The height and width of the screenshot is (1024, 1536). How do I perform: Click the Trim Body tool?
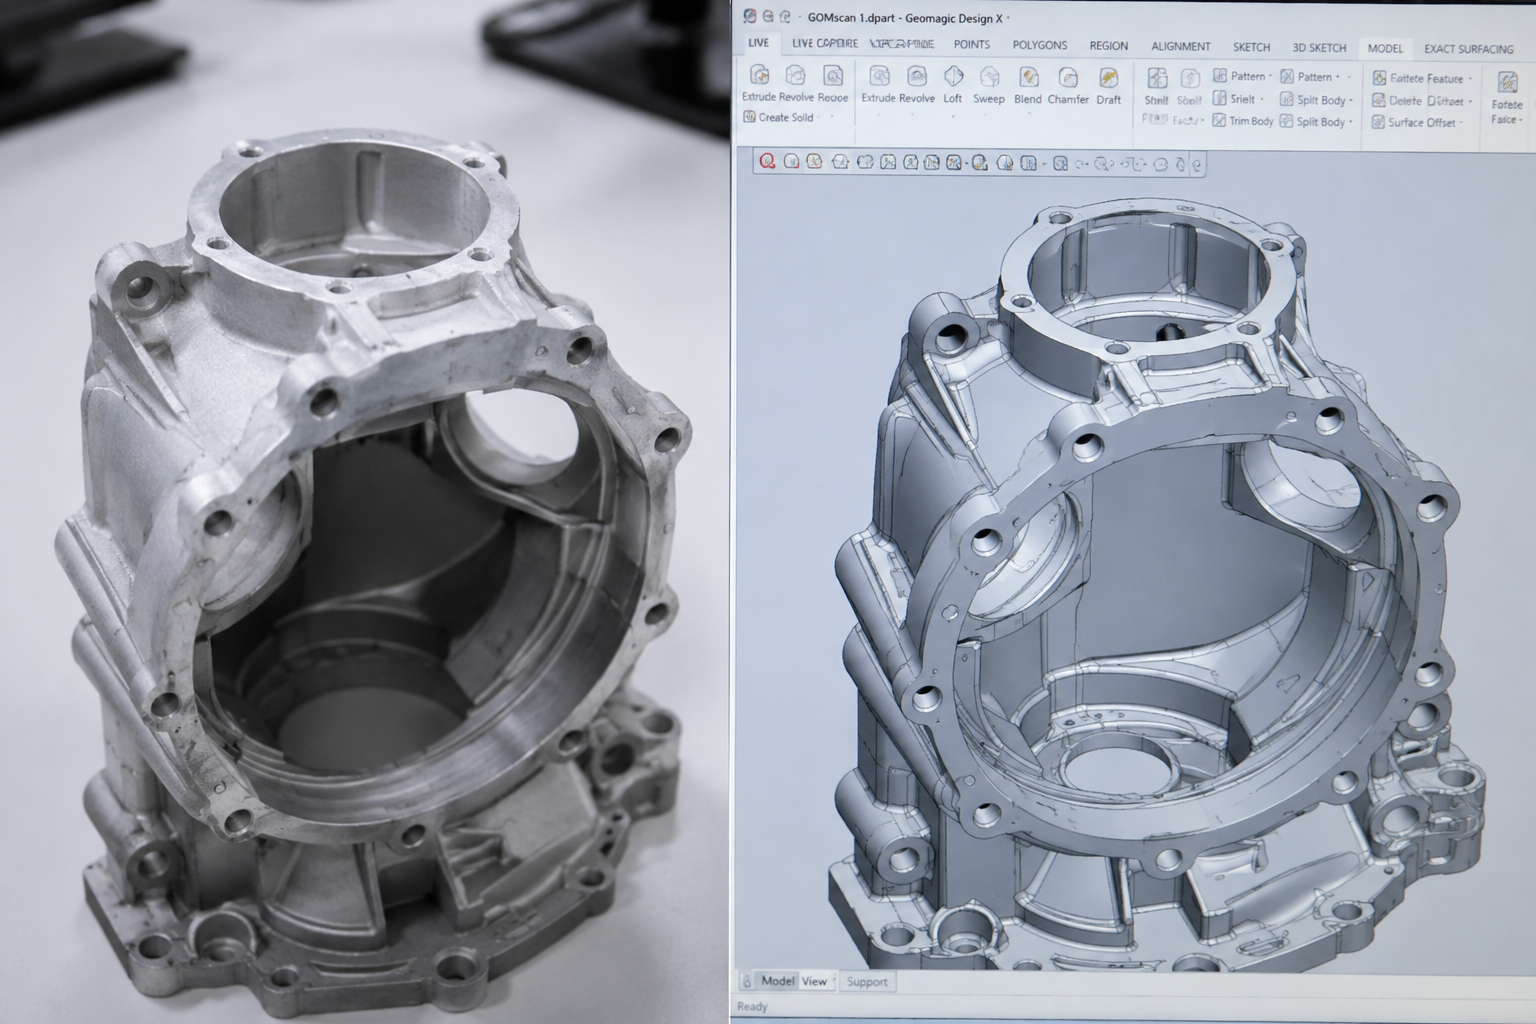(1243, 121)
